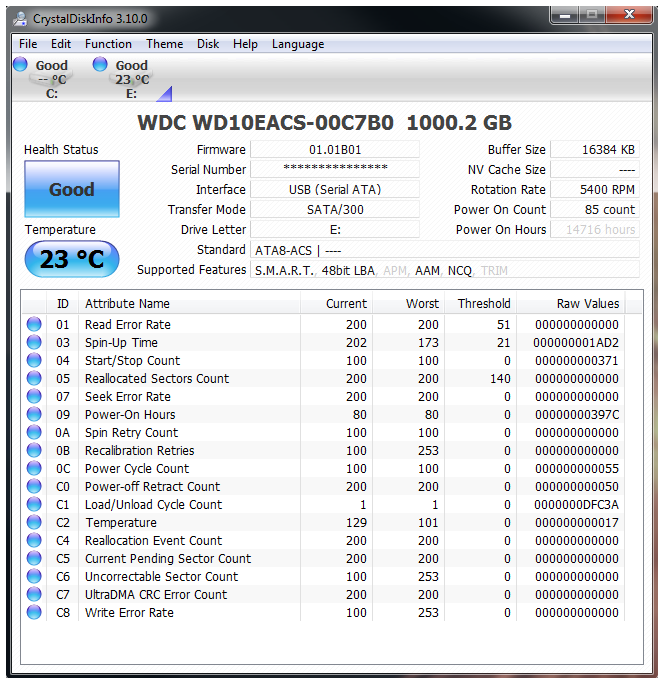Click the Write Error Rate status orb

tap(34, 613)
